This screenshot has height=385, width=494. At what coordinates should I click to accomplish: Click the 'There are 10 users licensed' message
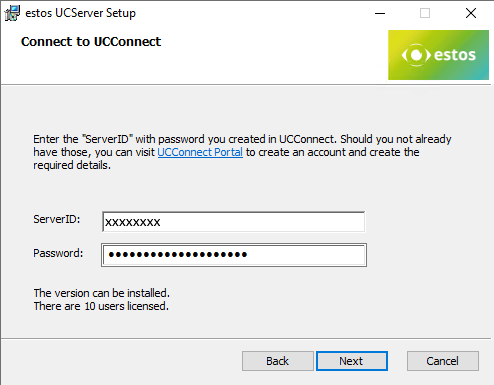click(101, 306)
